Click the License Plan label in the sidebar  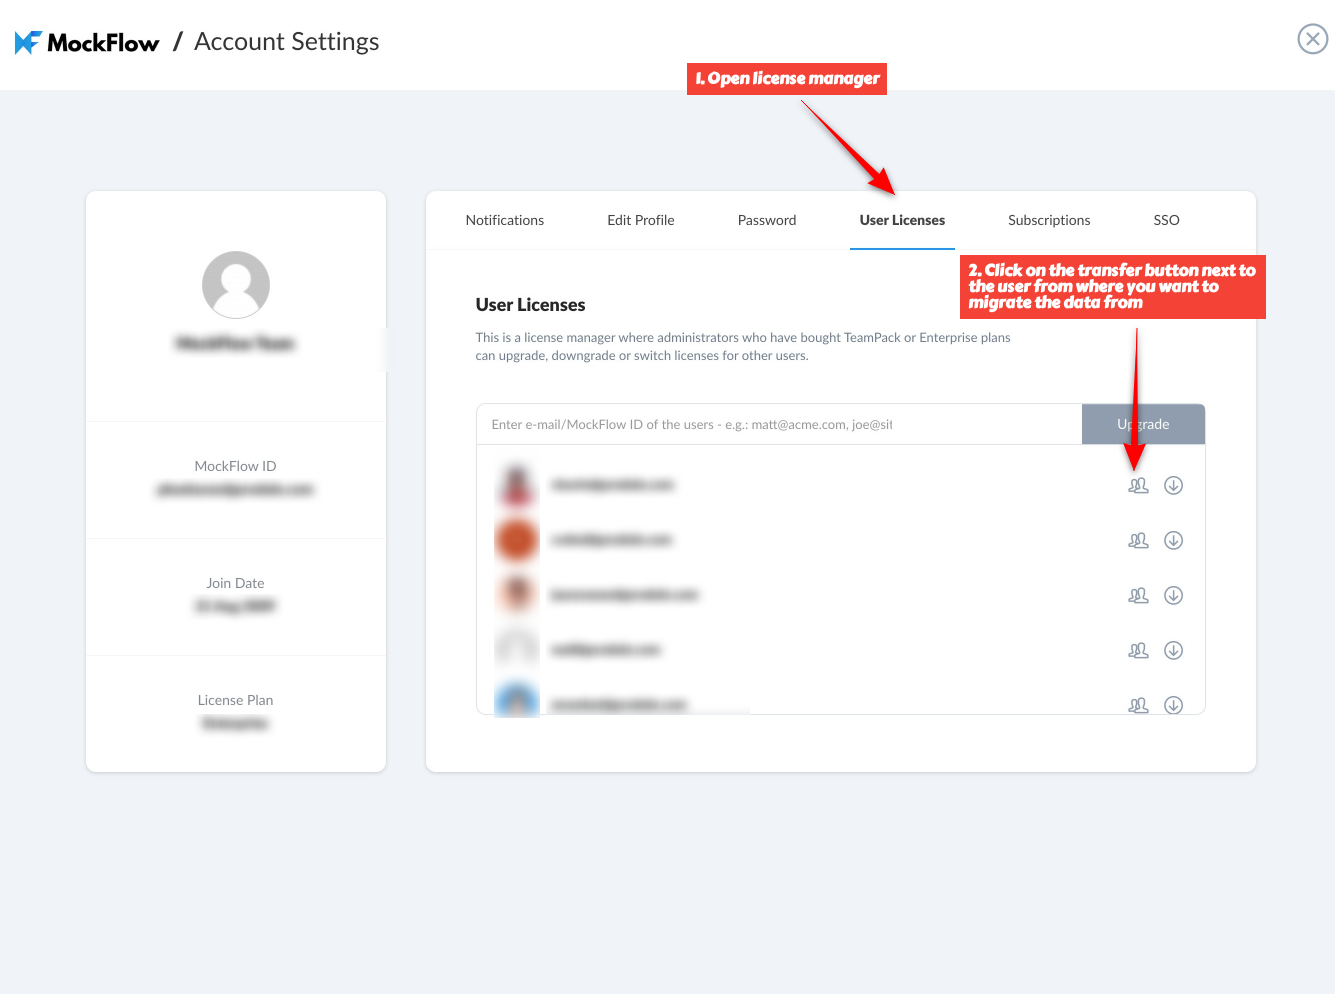point(235,700)
